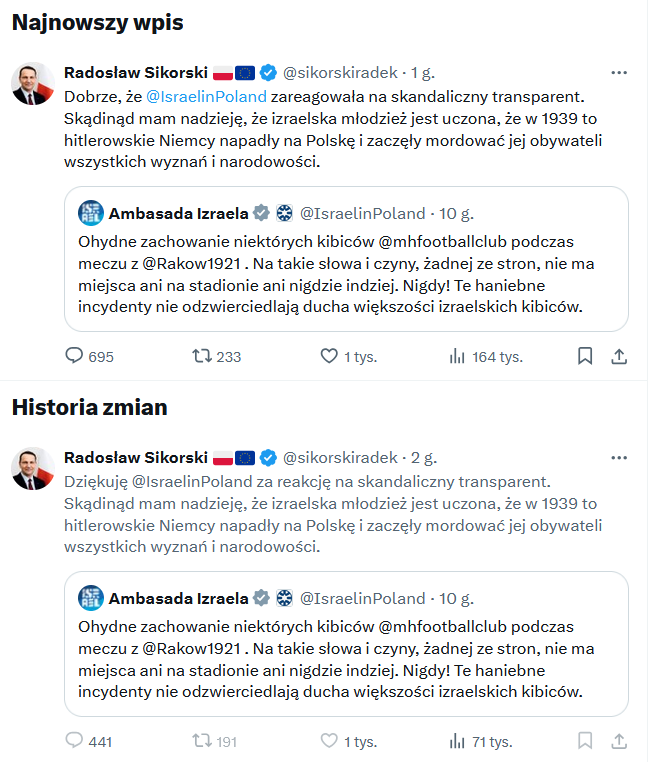Open more options on edit history post
This screenshot has width=653, height=762.
coord(619,458)
